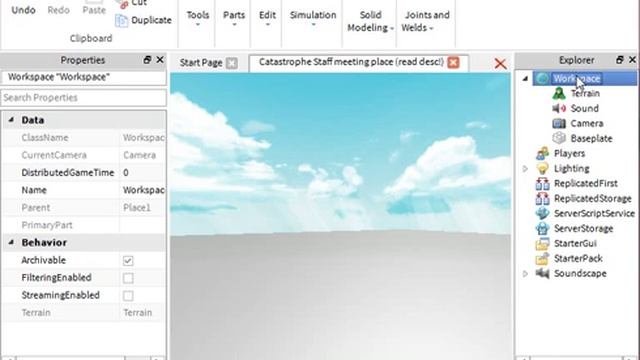Undock the Explorer panel
Image resolution: width=640 pixels, height=360 pixels.
point(620,60)
